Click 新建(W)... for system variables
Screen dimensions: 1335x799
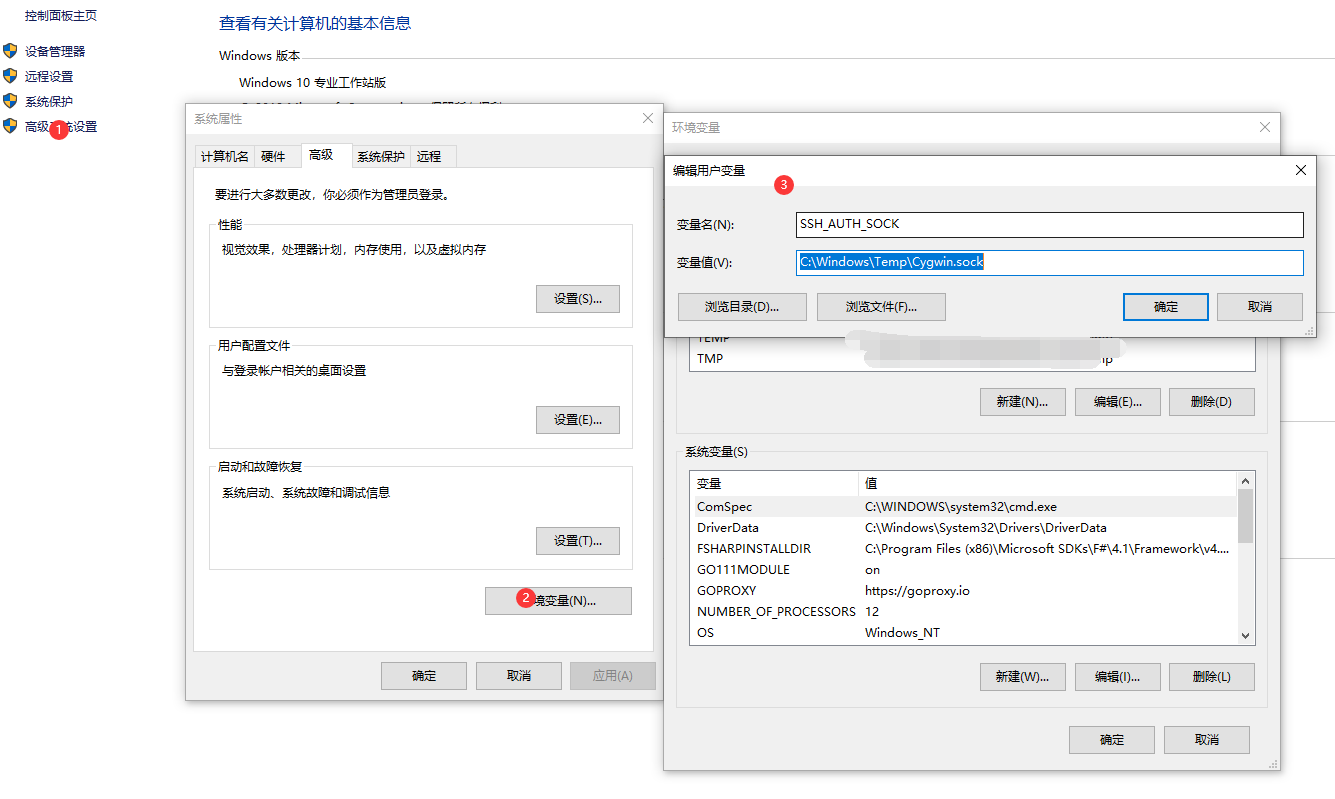[x=1022, y=676]
